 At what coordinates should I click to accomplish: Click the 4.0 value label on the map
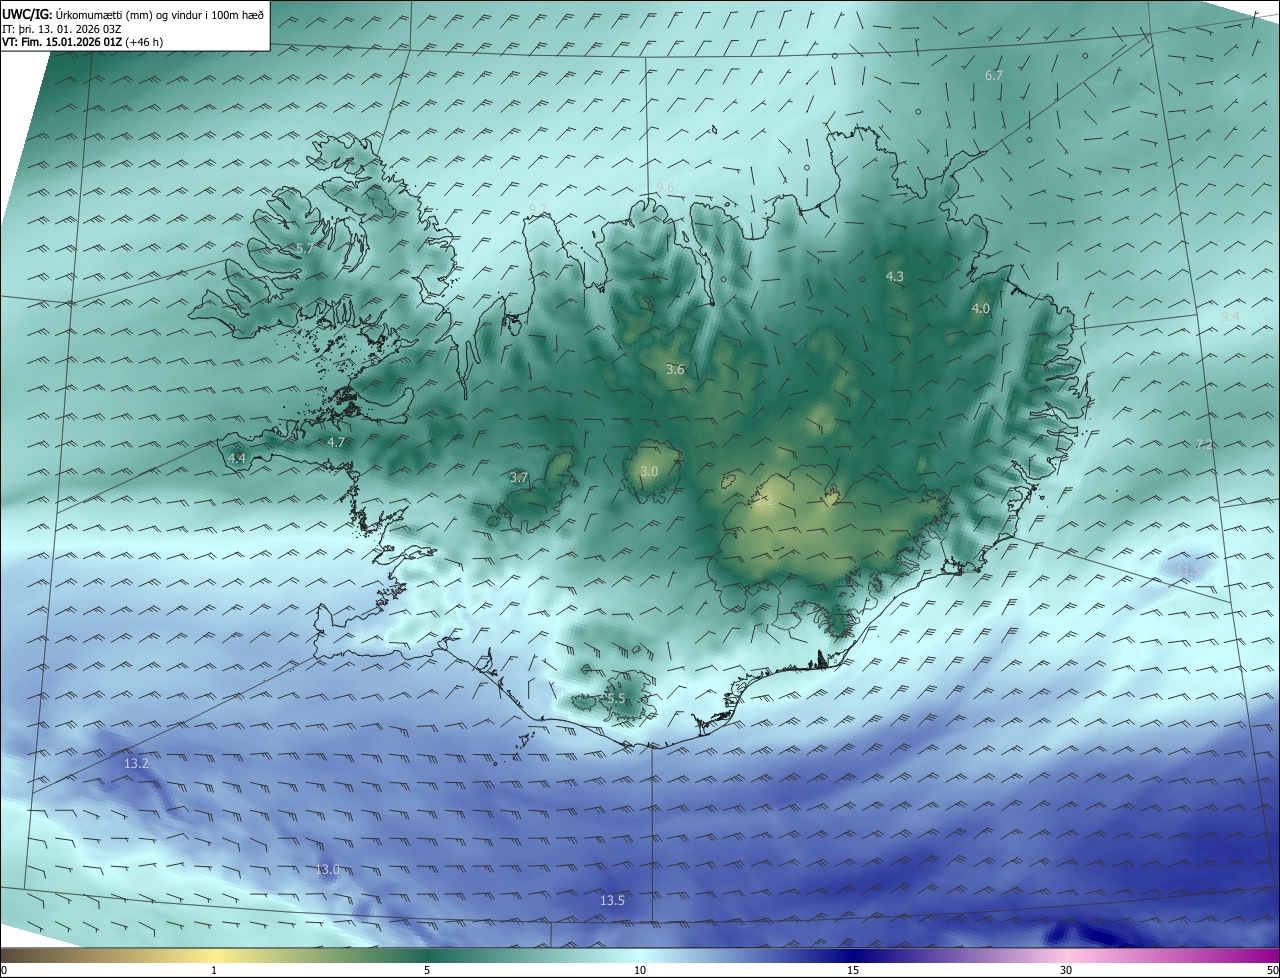980,309
